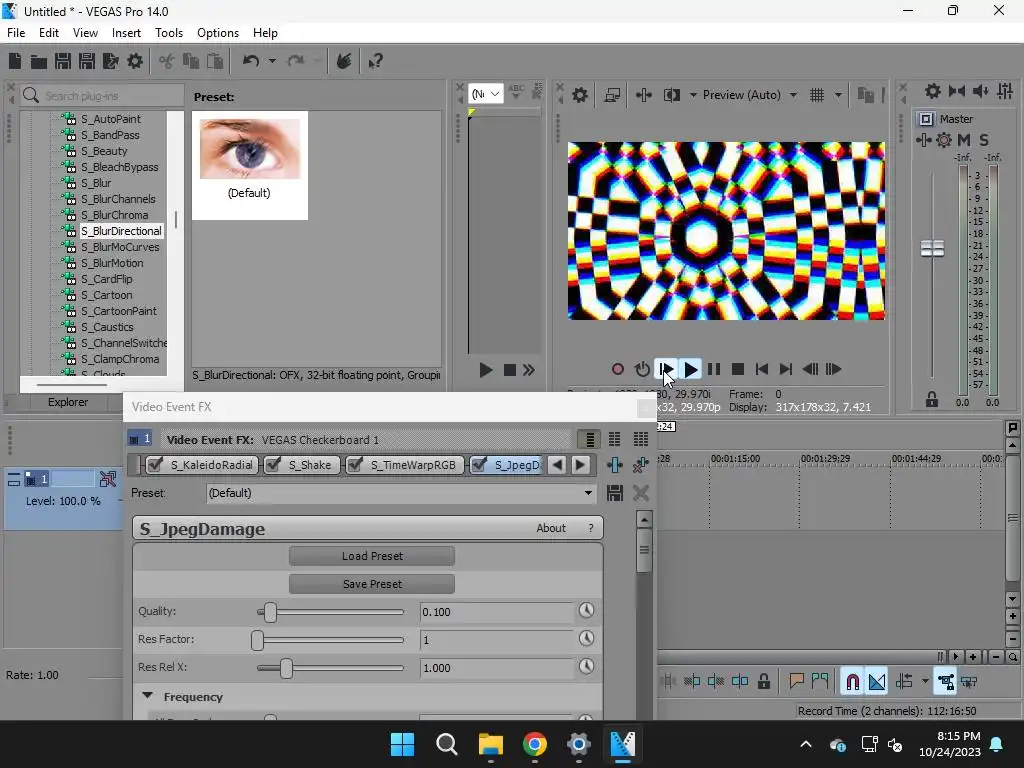Click Play in the video preview transport
Viewport: 1024px width, 768px height.
click(x=690, y=370)
